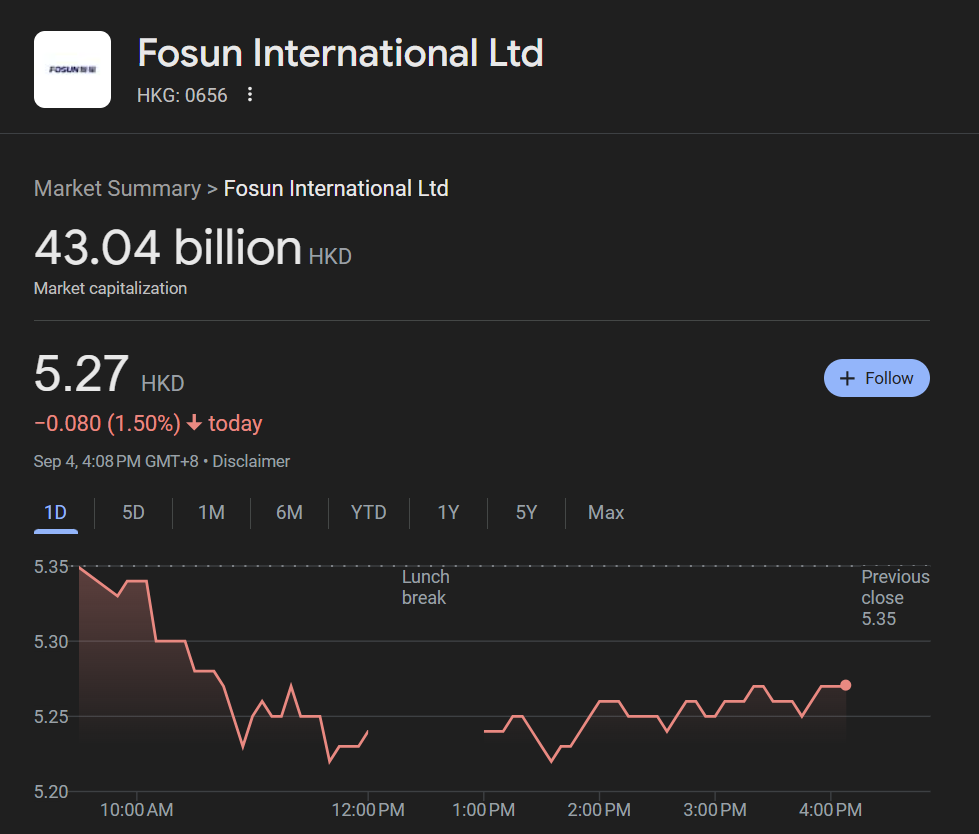Switch to the 5D chart range
The height and width of the screenshot is (834, 979).
pos(133,513)
